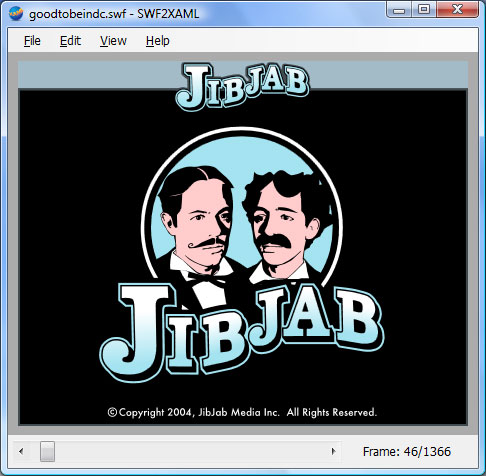Open the Edit menu
Viewport: 486px width, 476px height.
[70, 41]
